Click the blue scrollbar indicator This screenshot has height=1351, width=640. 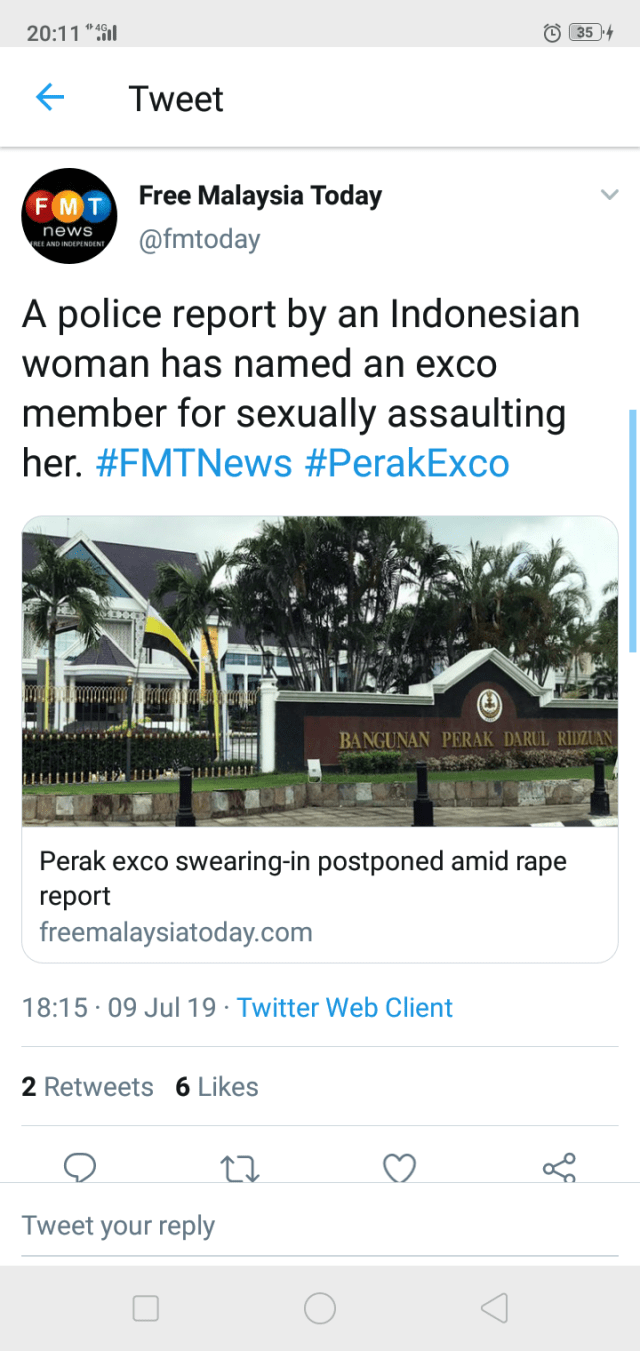[632, 530]
